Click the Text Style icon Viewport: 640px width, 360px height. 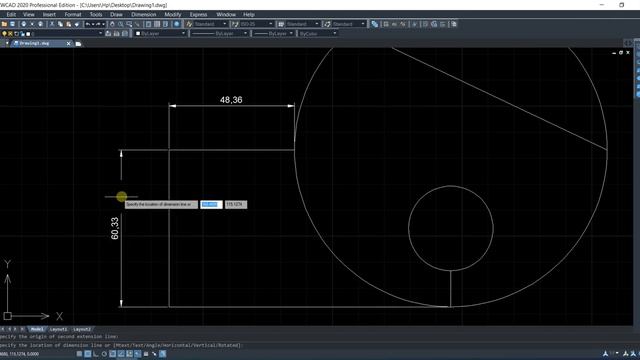189,24
